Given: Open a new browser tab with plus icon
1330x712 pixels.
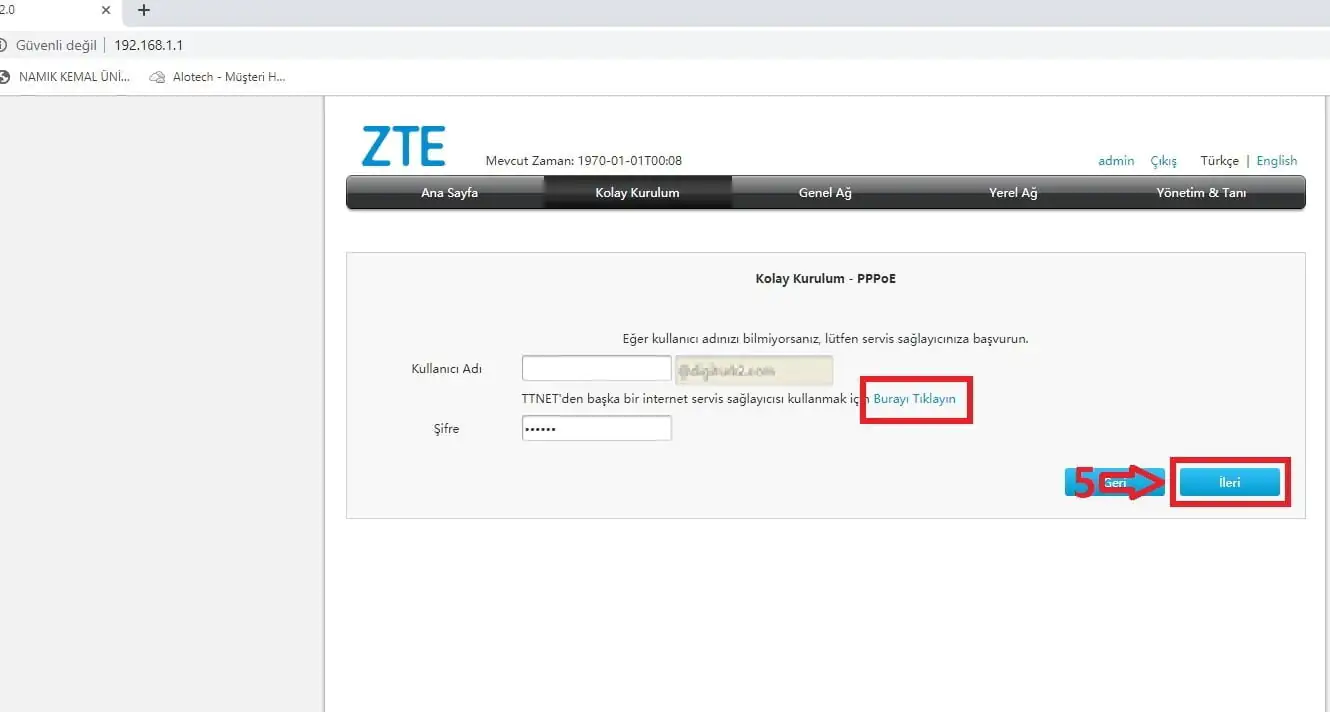Looking at the screenshot, I should pos(143,11).
